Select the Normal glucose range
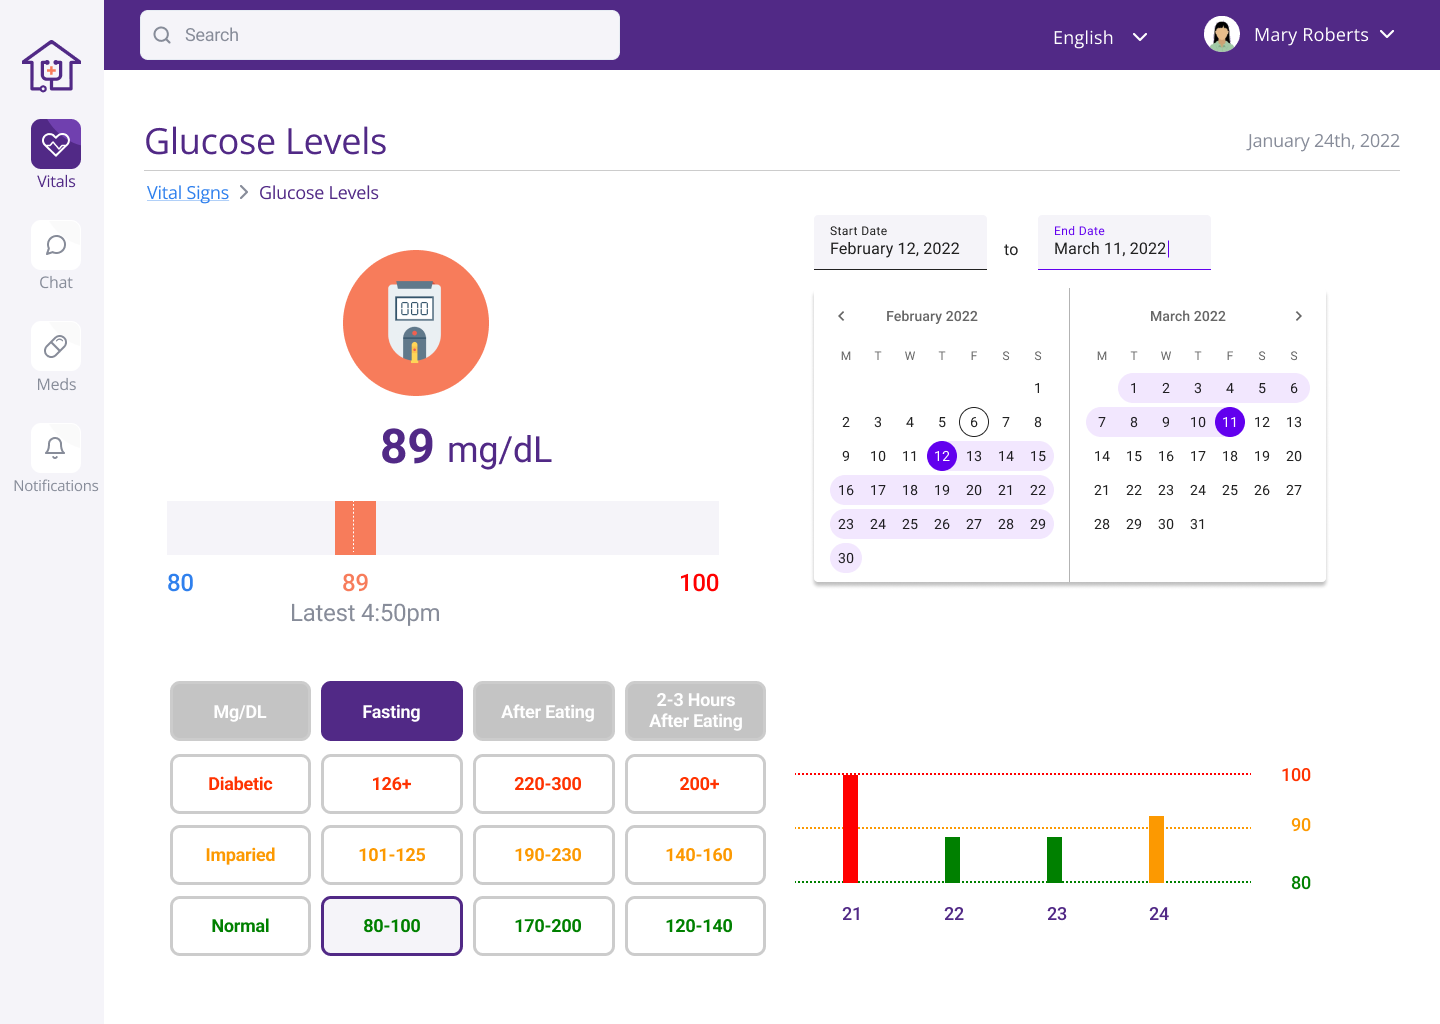Screen dimensions: 1440x1024 [x=240, y=926]
